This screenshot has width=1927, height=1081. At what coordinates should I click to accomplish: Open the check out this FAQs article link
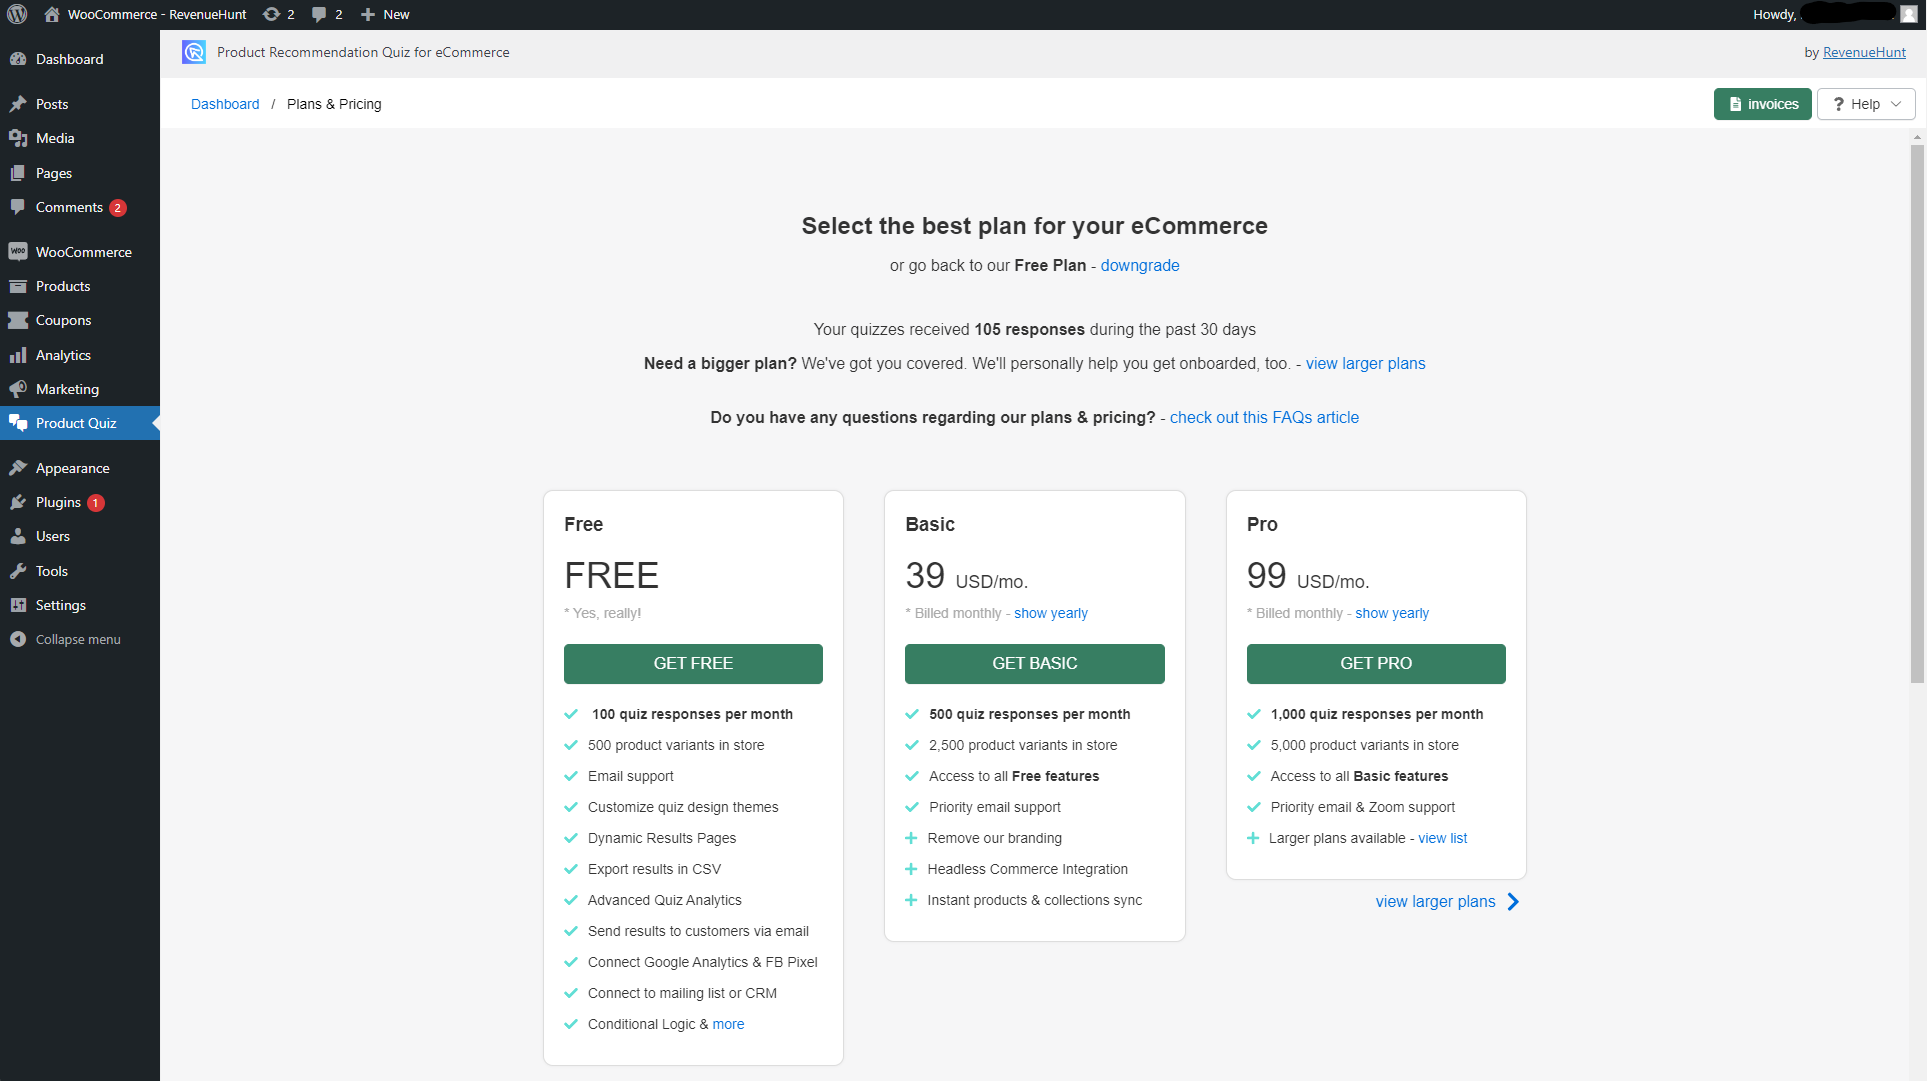click(1264, 418)
